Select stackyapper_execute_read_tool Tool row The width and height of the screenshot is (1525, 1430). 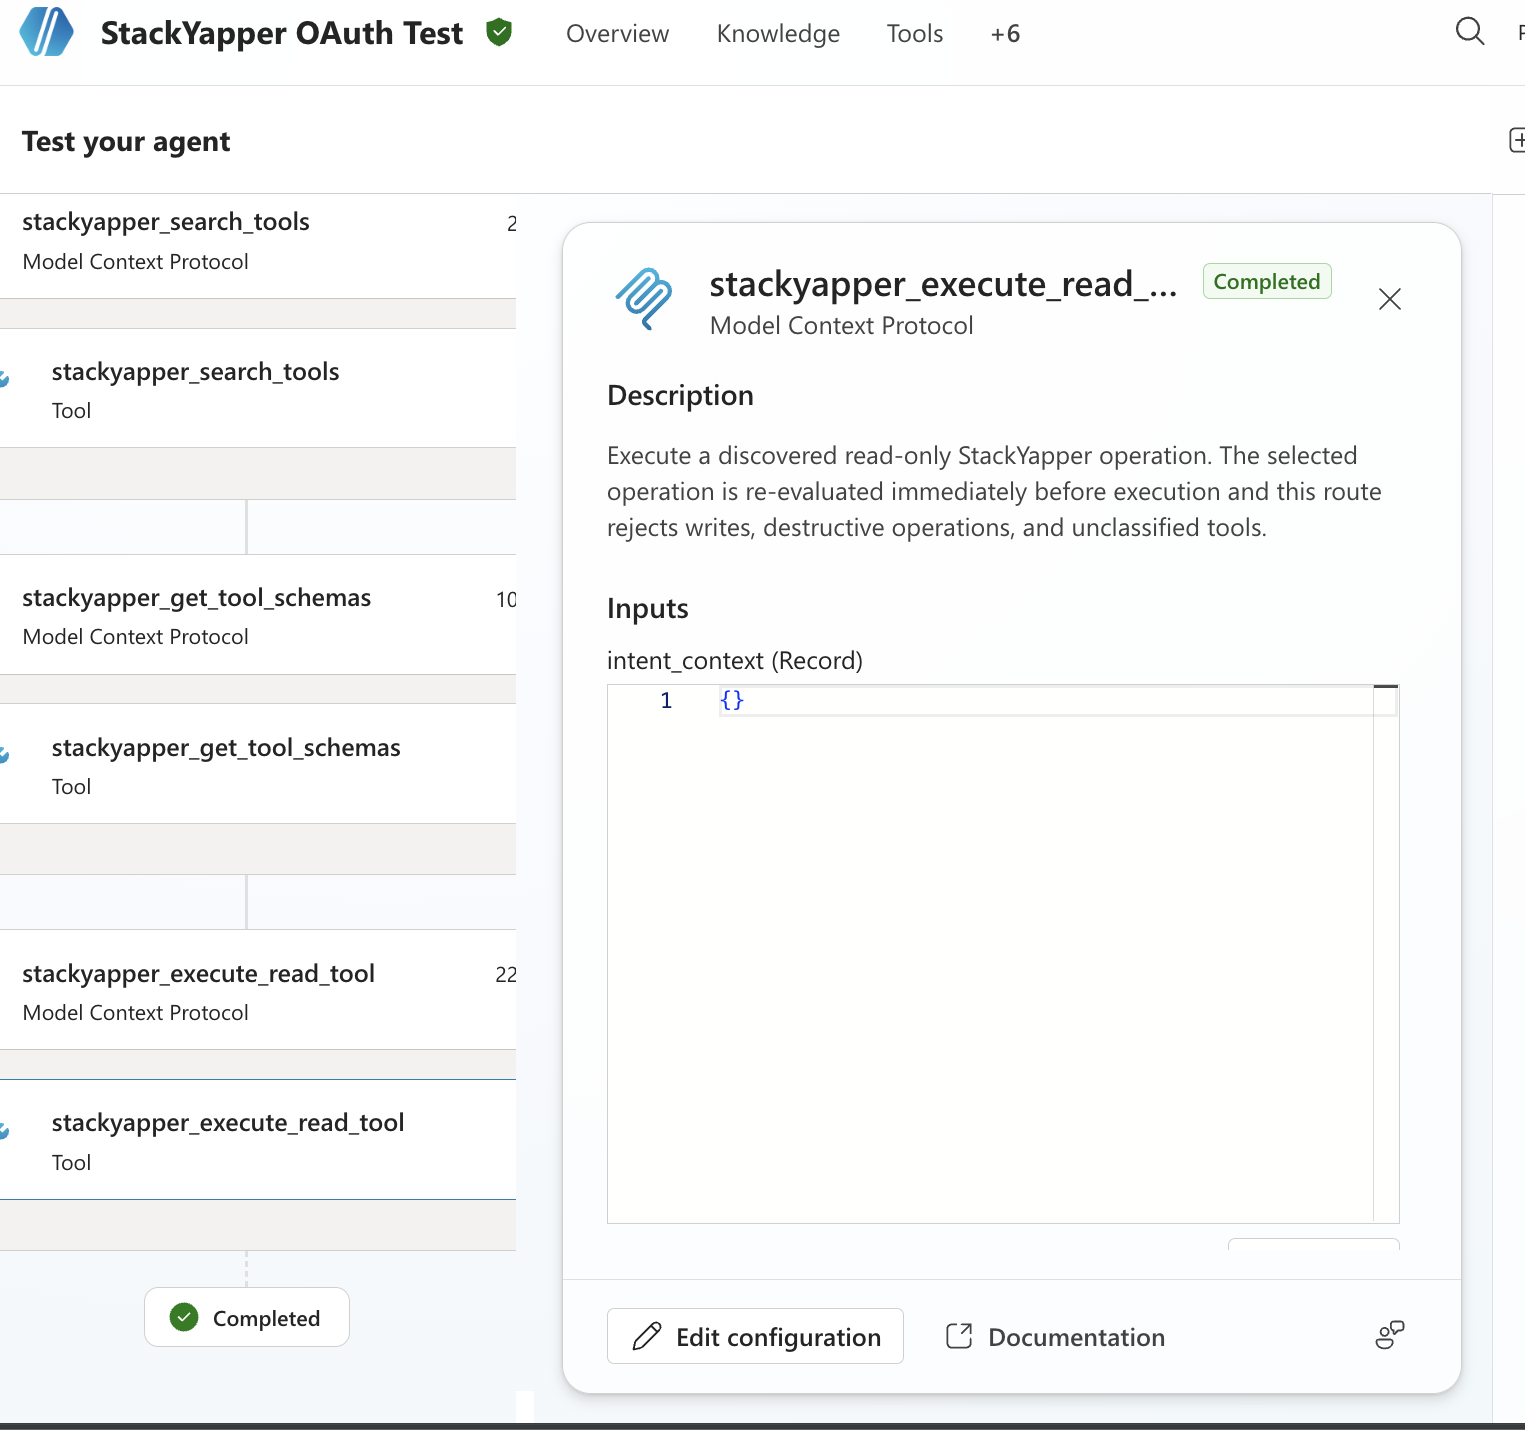[258, 1140]
